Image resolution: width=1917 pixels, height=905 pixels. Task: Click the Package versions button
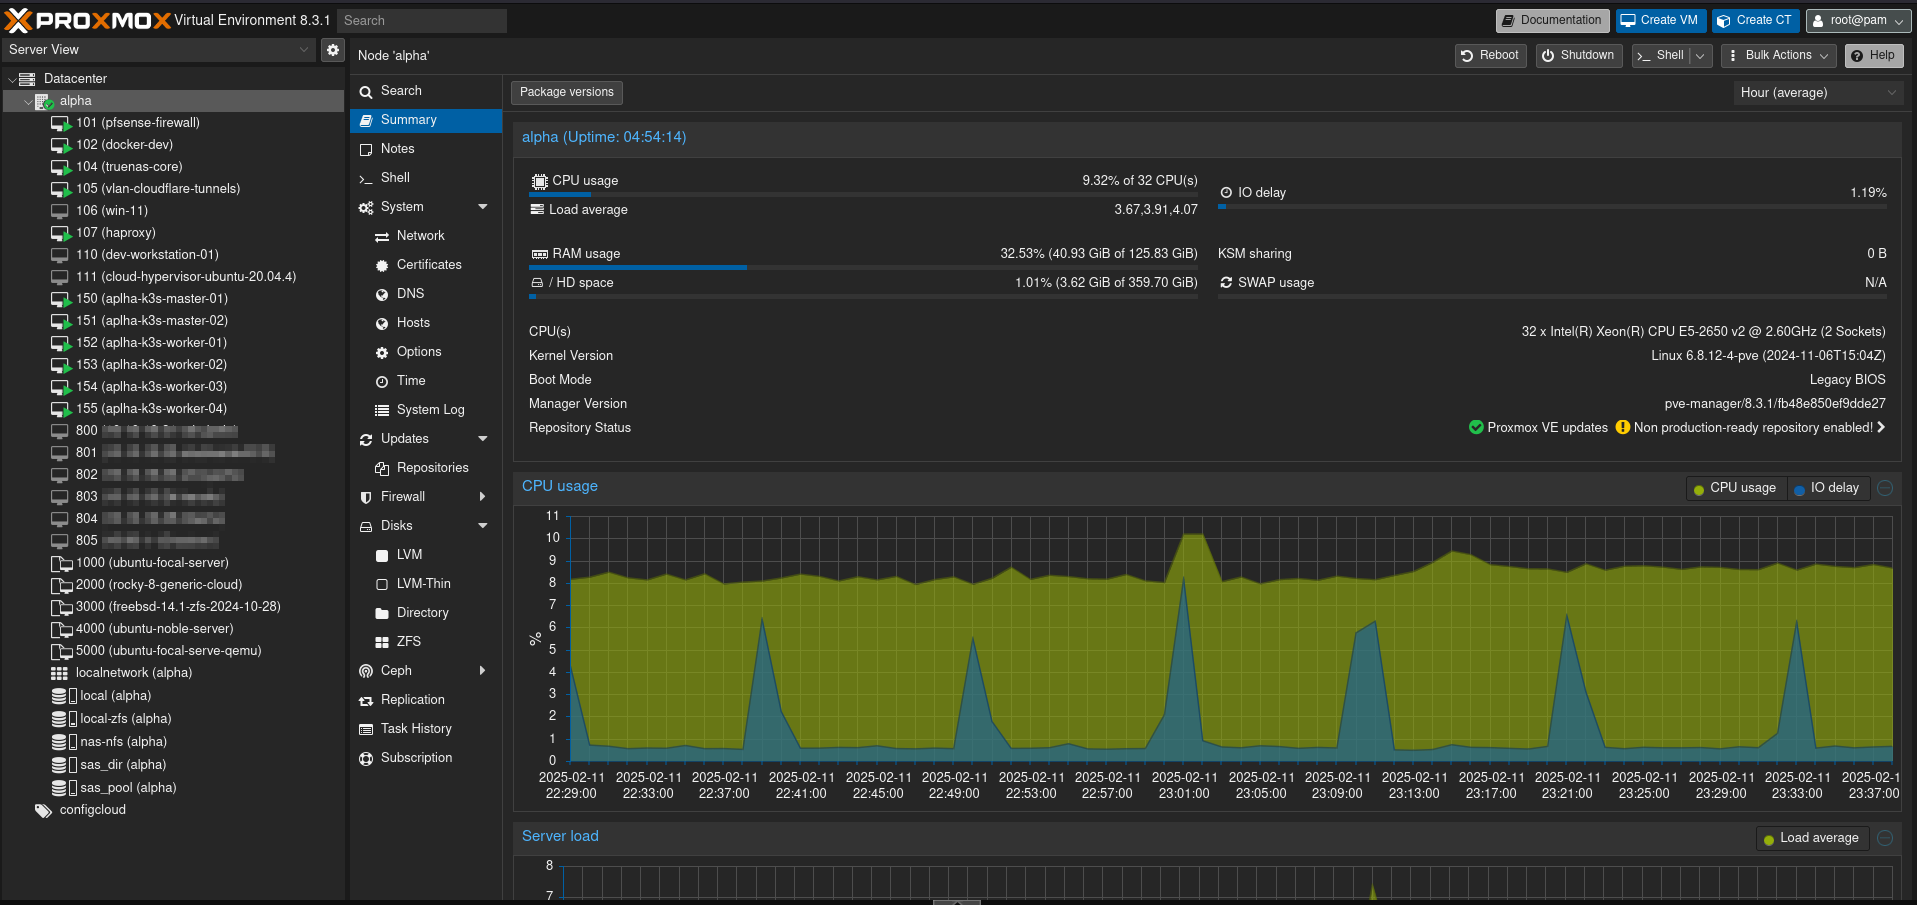(566, 92)
